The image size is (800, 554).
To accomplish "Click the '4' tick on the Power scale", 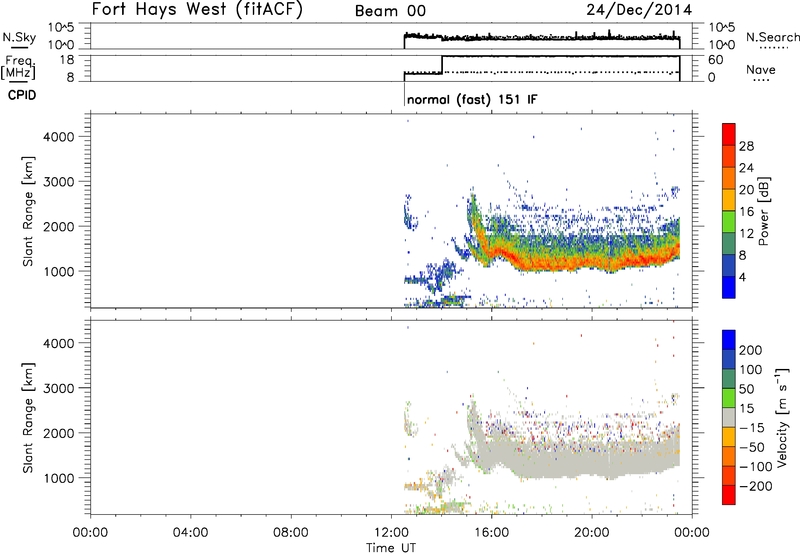I will click(x=742, y=277).
